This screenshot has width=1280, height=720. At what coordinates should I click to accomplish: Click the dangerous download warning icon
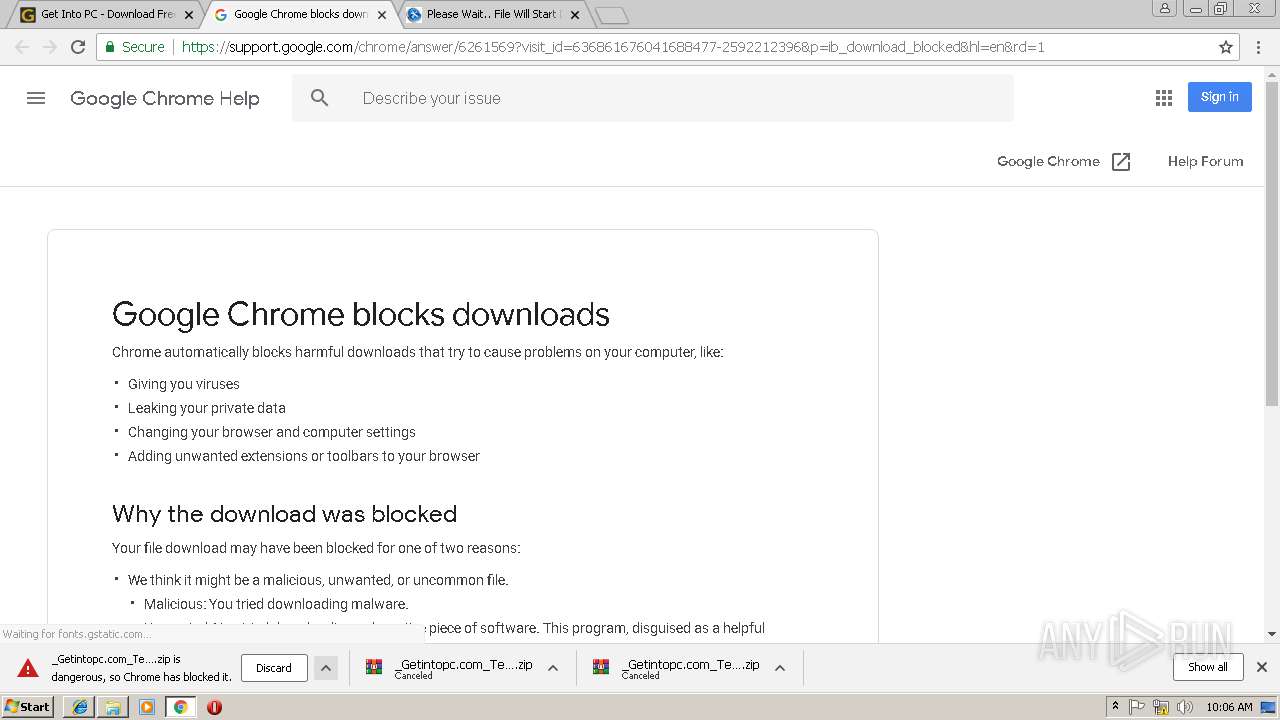pyautogui.click(x=28, y=669)
